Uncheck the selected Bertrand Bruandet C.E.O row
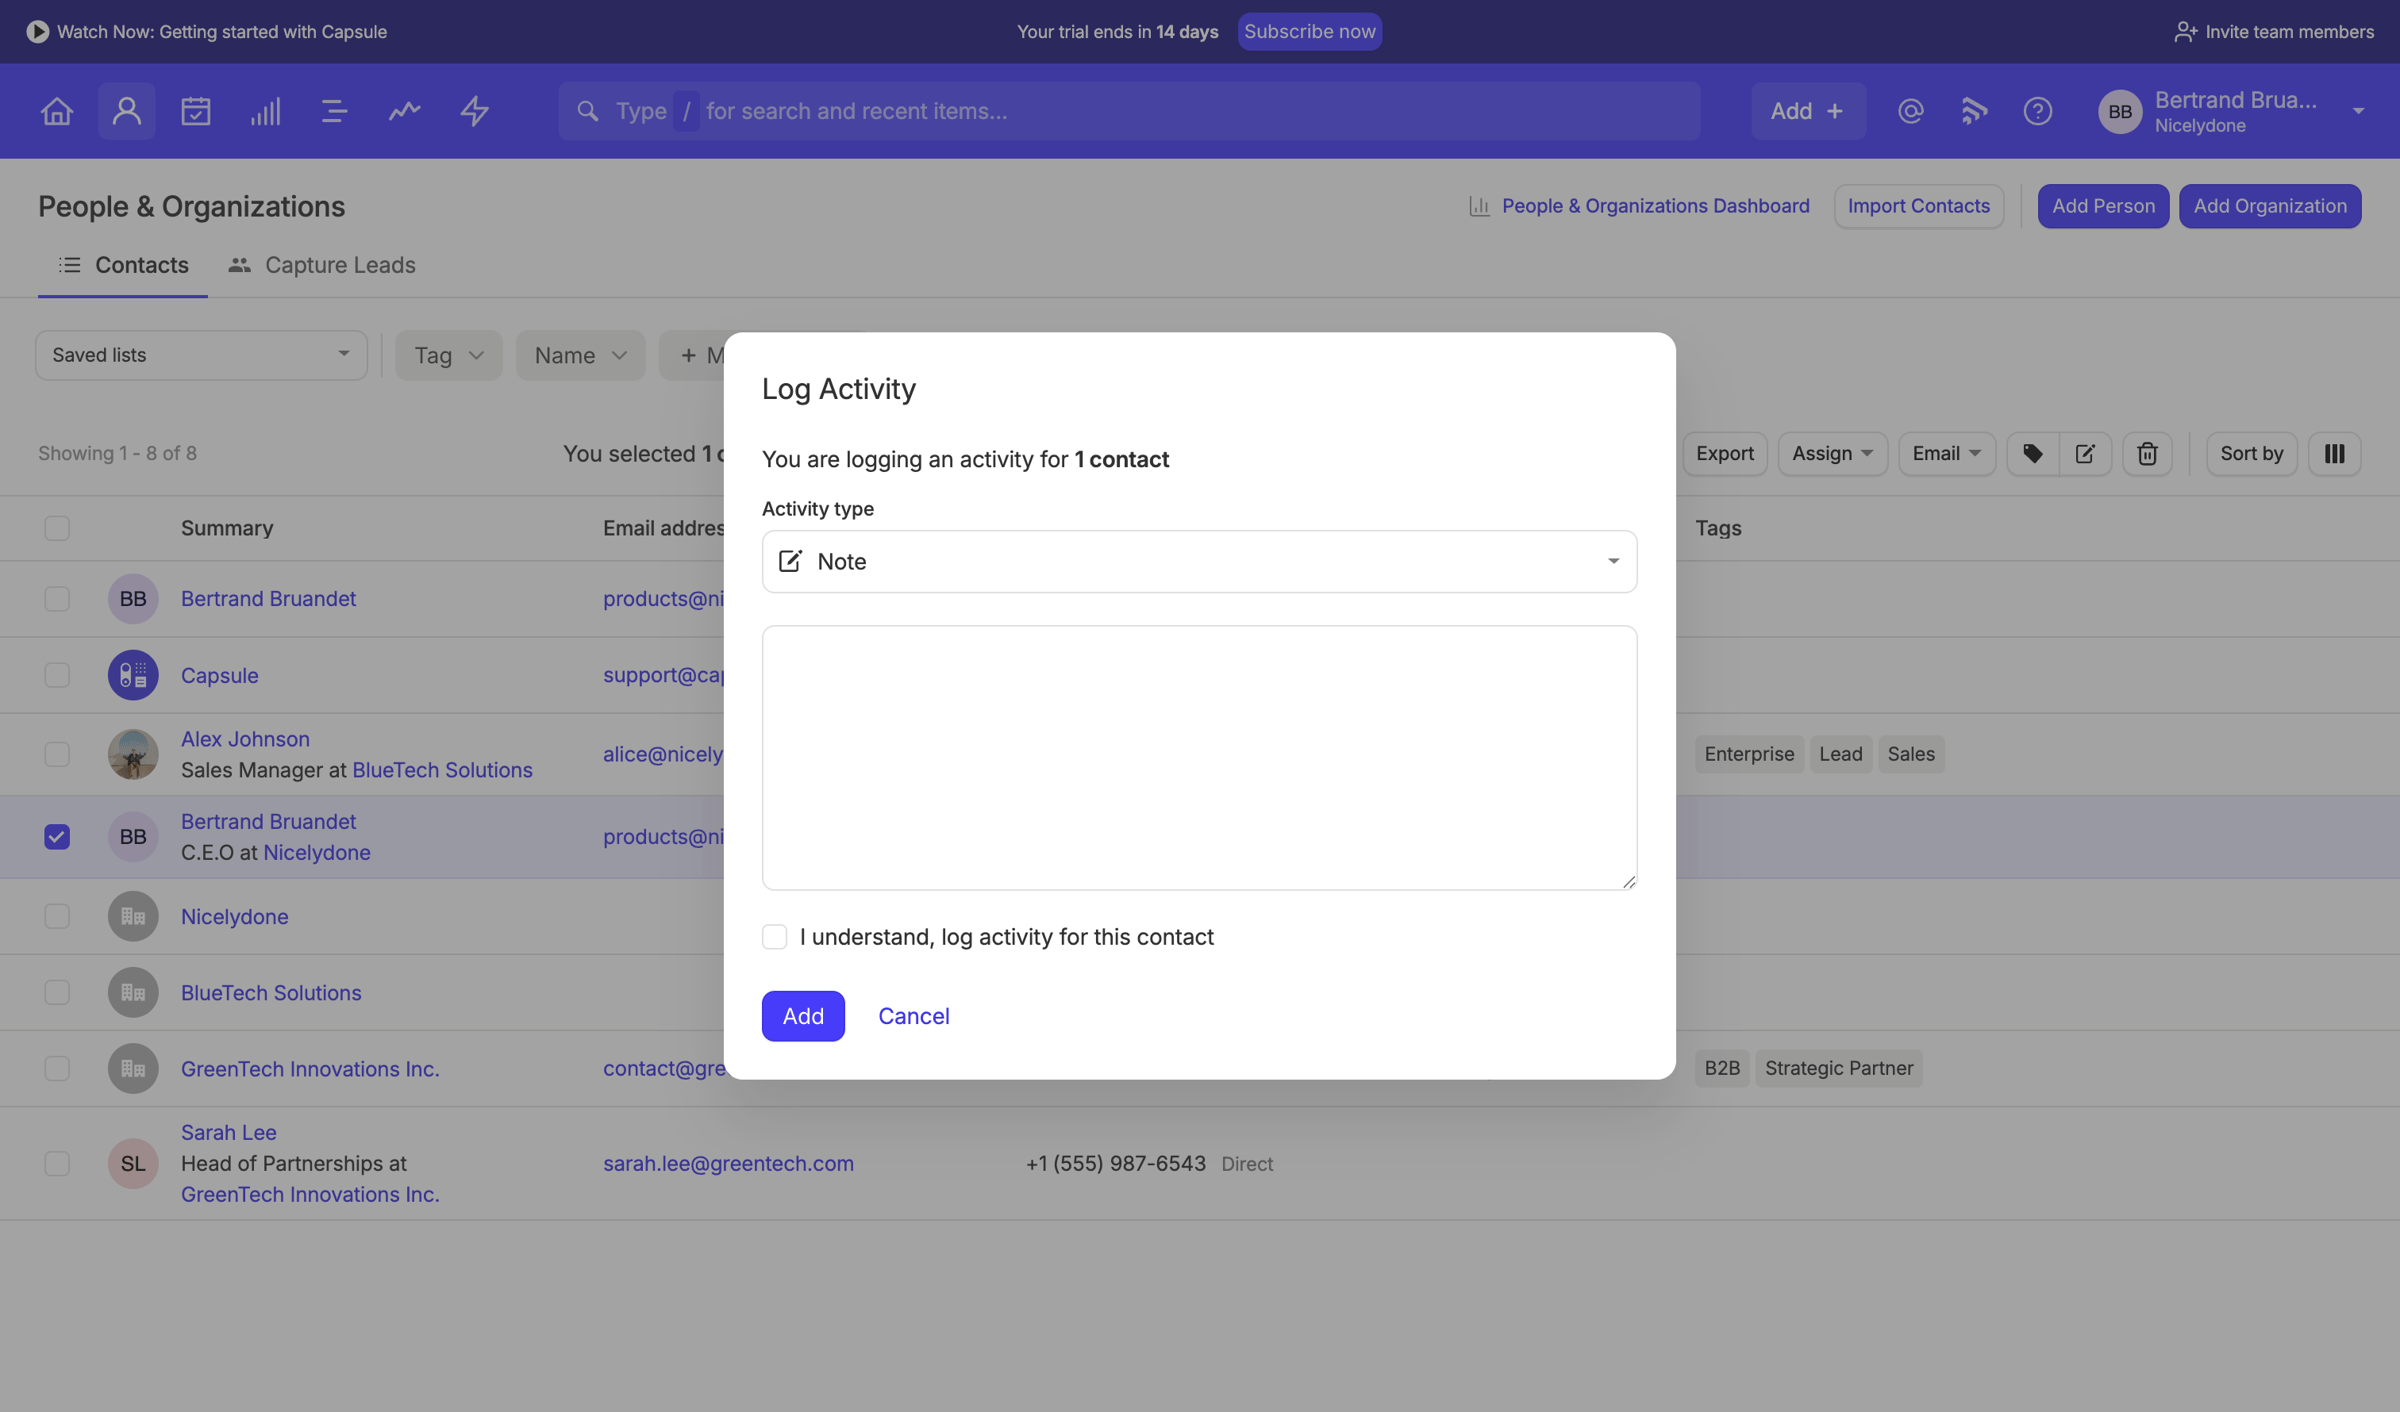Image resolution: width=2400 pixels, height=1412 pixels. 57,837
